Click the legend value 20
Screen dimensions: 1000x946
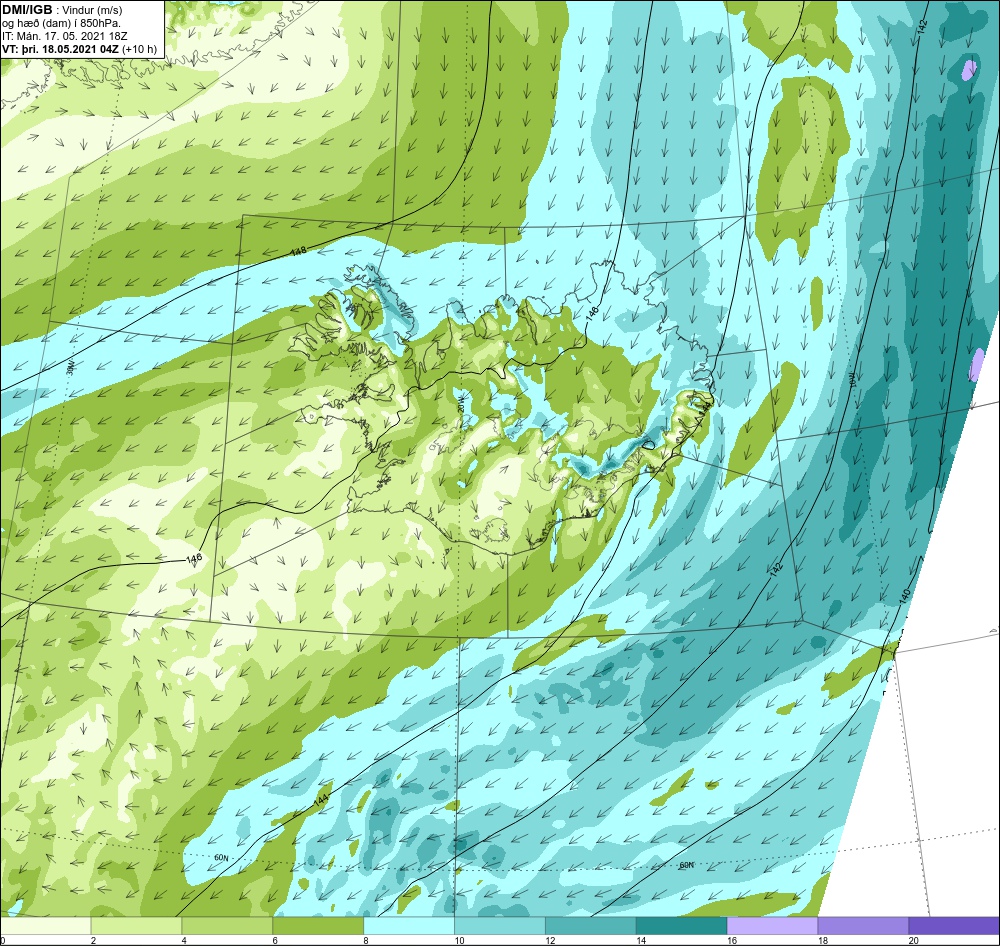point(914,940)
